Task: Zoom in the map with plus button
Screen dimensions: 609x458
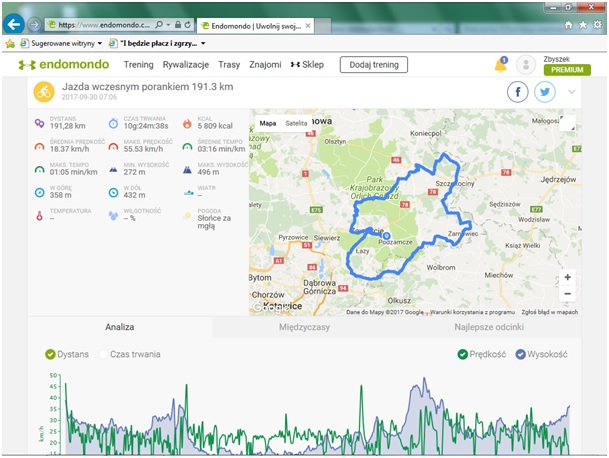Action: (567, 277)
